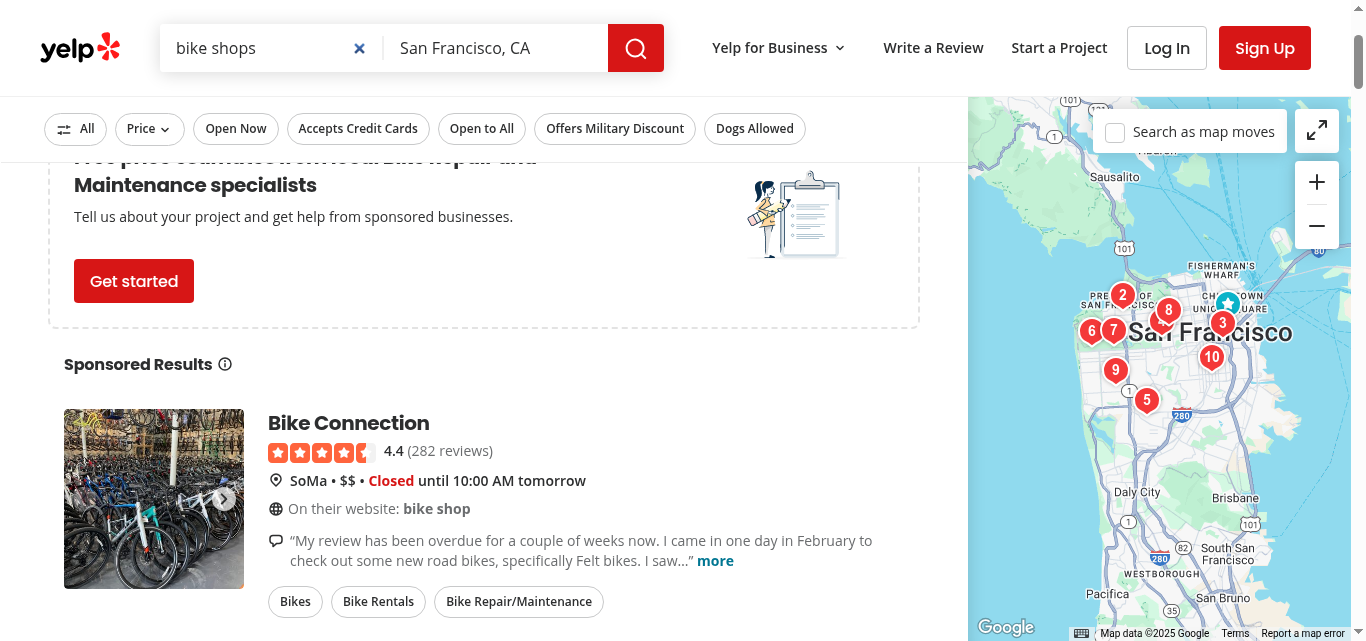1366x641 pixels.
Task: Open keyboard shortcuts icon on map
Action: pos(1081,633)
